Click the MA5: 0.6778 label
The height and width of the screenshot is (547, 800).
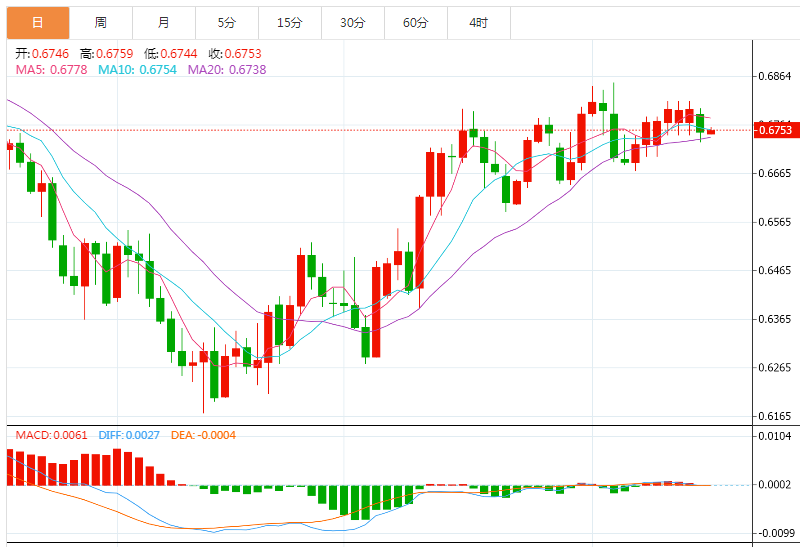tap(52, 70)
